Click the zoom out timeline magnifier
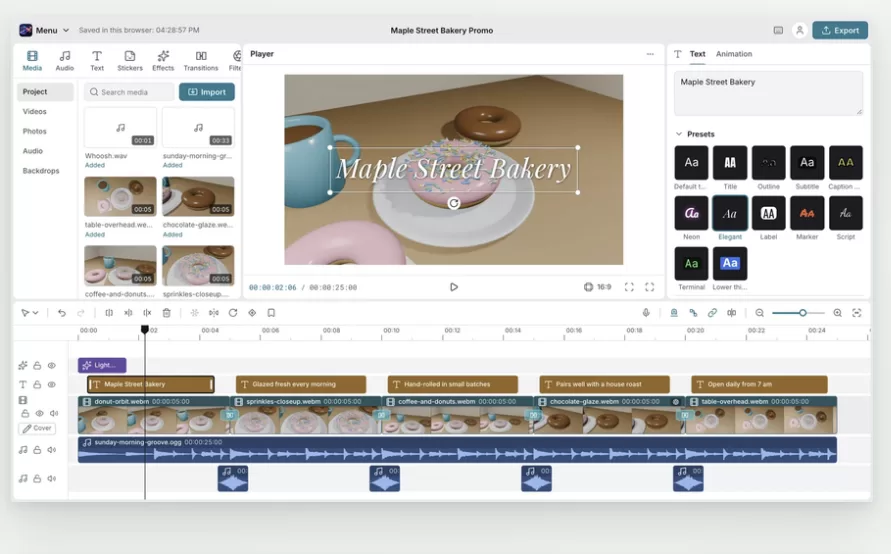 [760, 313]
